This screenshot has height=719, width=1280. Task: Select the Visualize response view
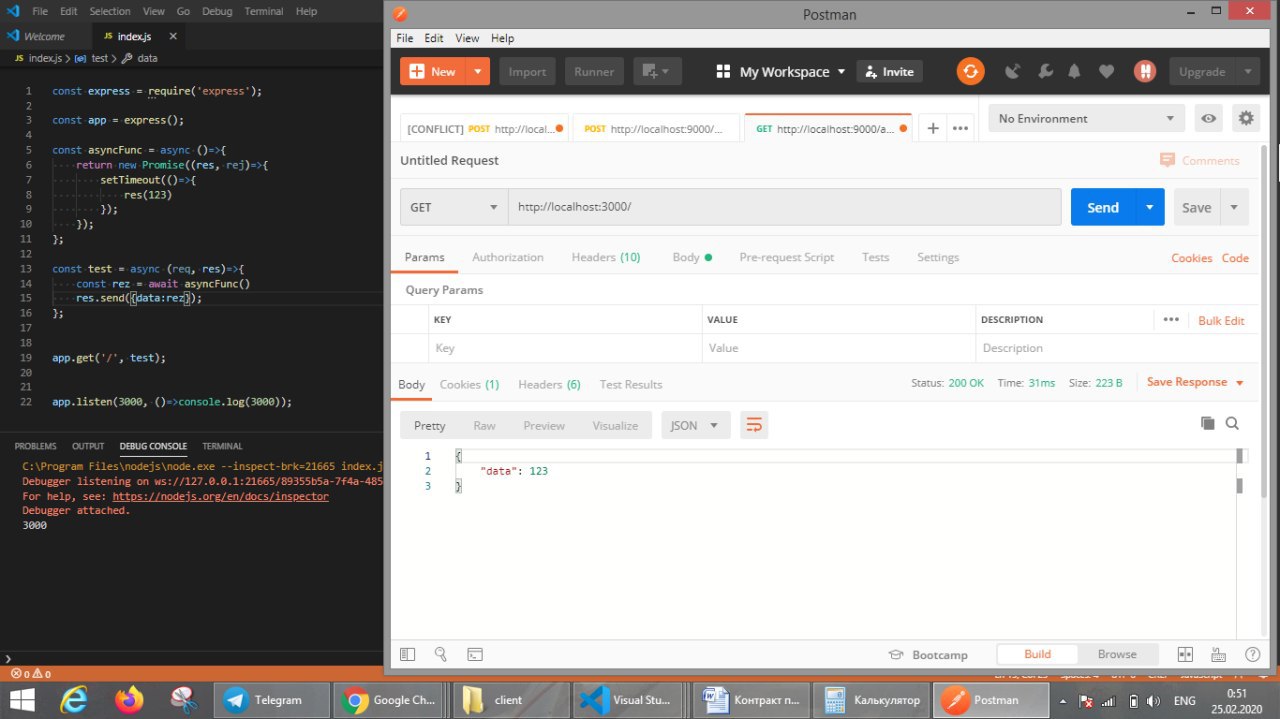pyautogui.click(x=615, y=425)
